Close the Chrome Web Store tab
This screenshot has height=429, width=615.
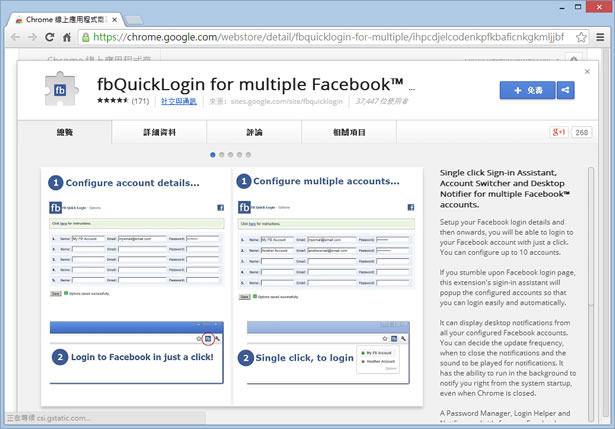click(115, 20)
